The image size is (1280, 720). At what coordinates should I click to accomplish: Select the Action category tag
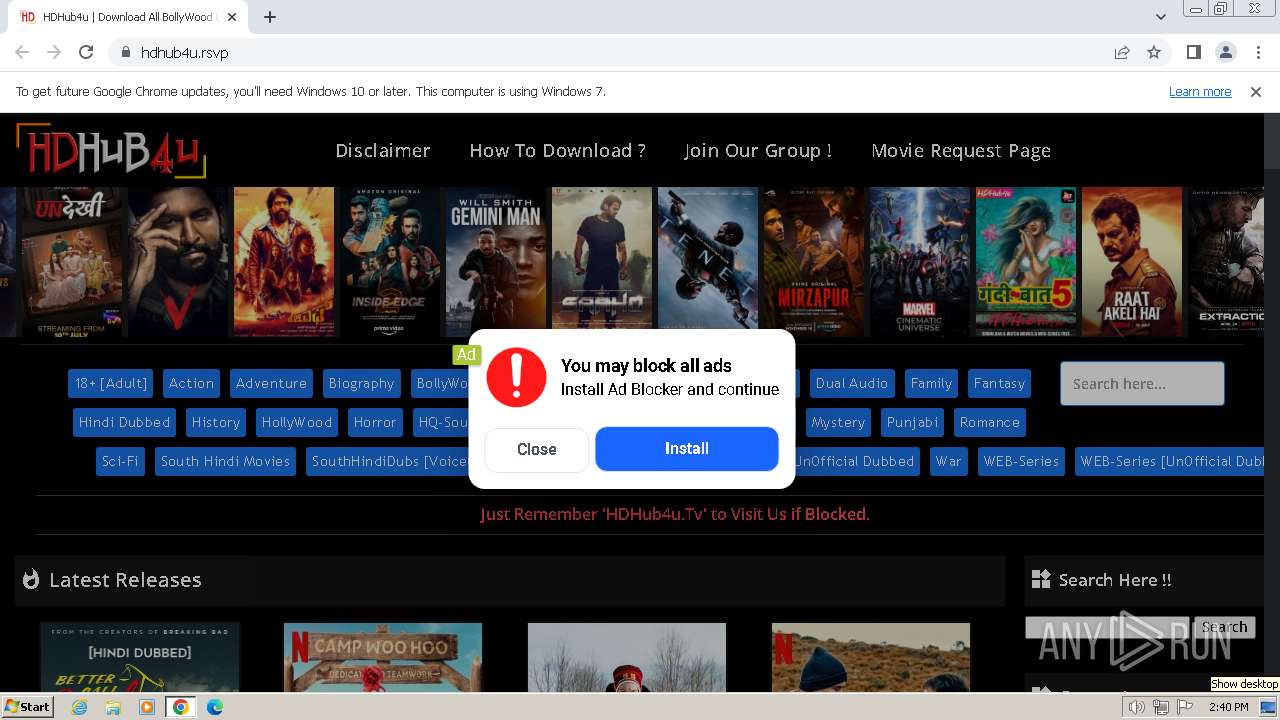tap(191, 383)
